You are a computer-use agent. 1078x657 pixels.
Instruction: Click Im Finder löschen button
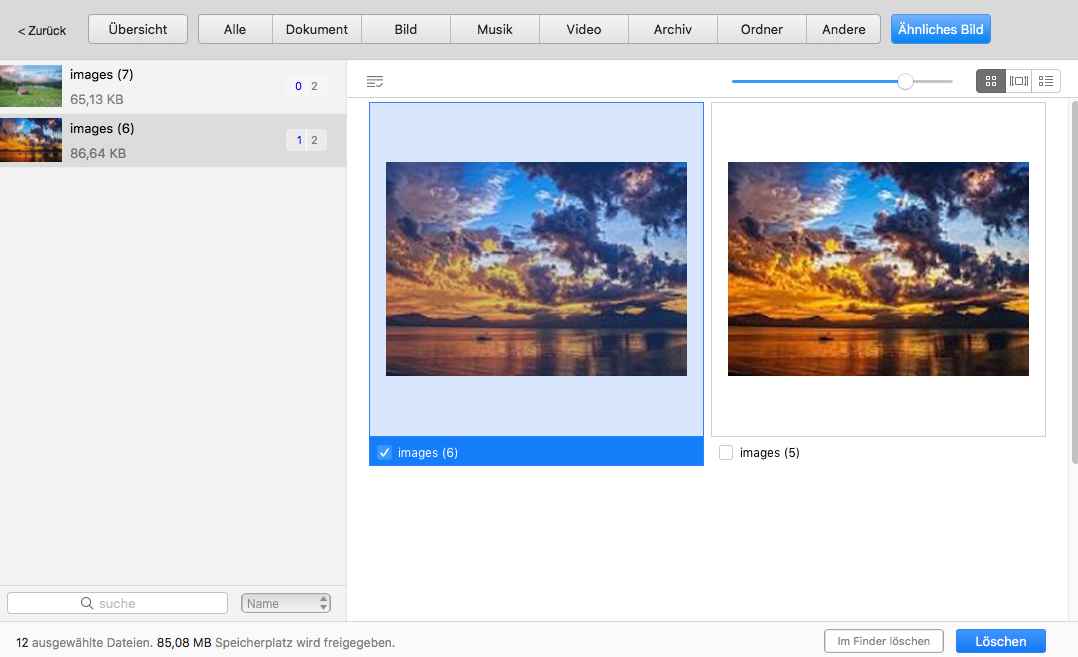(x=883, y=641)
